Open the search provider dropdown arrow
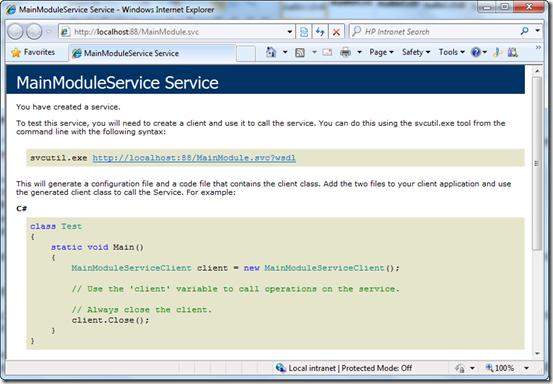 [x=537, y=31]
